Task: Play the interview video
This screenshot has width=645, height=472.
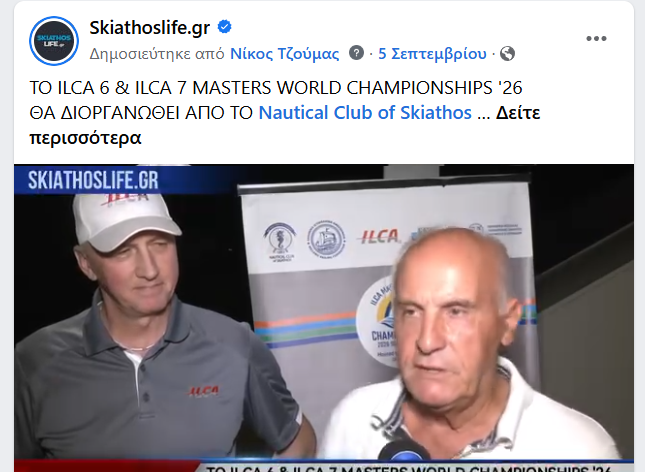Action: pos(324,318)
